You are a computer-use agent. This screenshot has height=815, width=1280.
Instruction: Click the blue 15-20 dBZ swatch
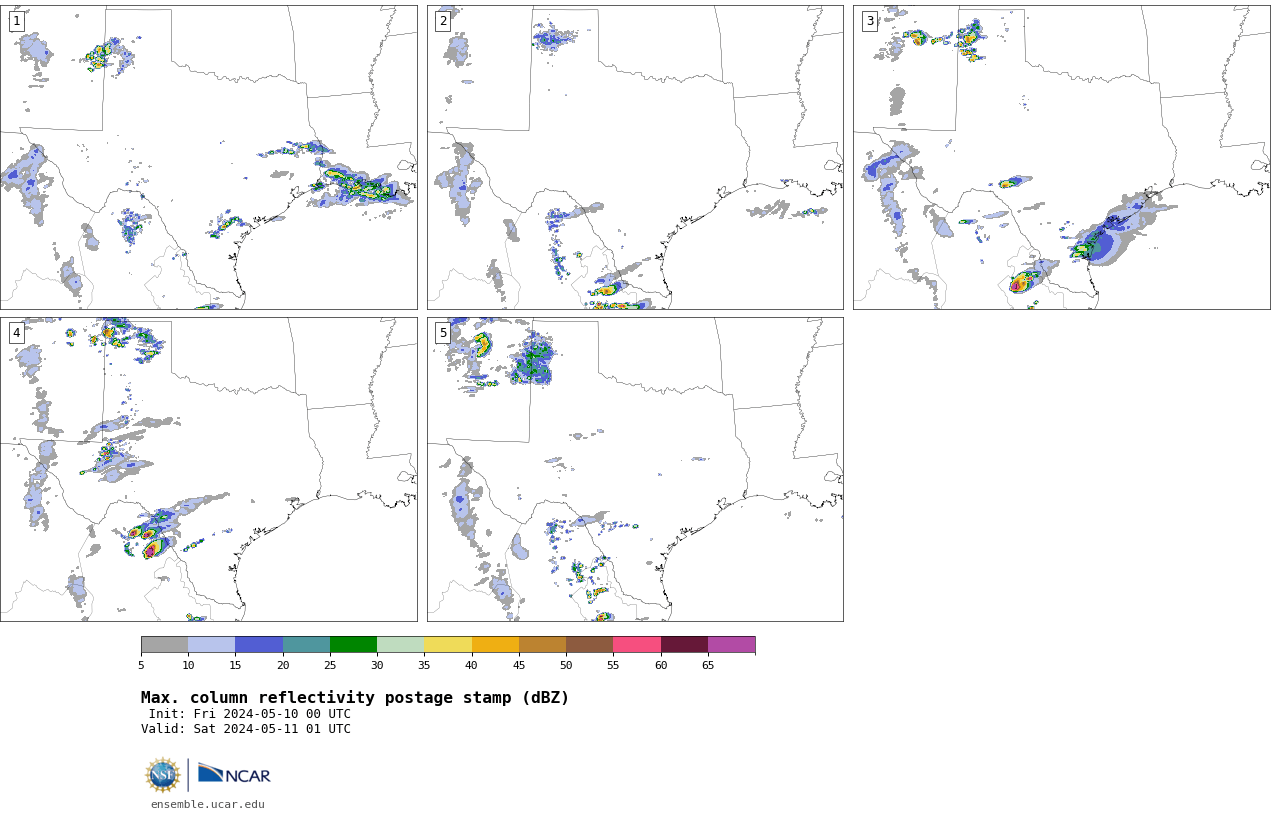(x=259, y=644)
